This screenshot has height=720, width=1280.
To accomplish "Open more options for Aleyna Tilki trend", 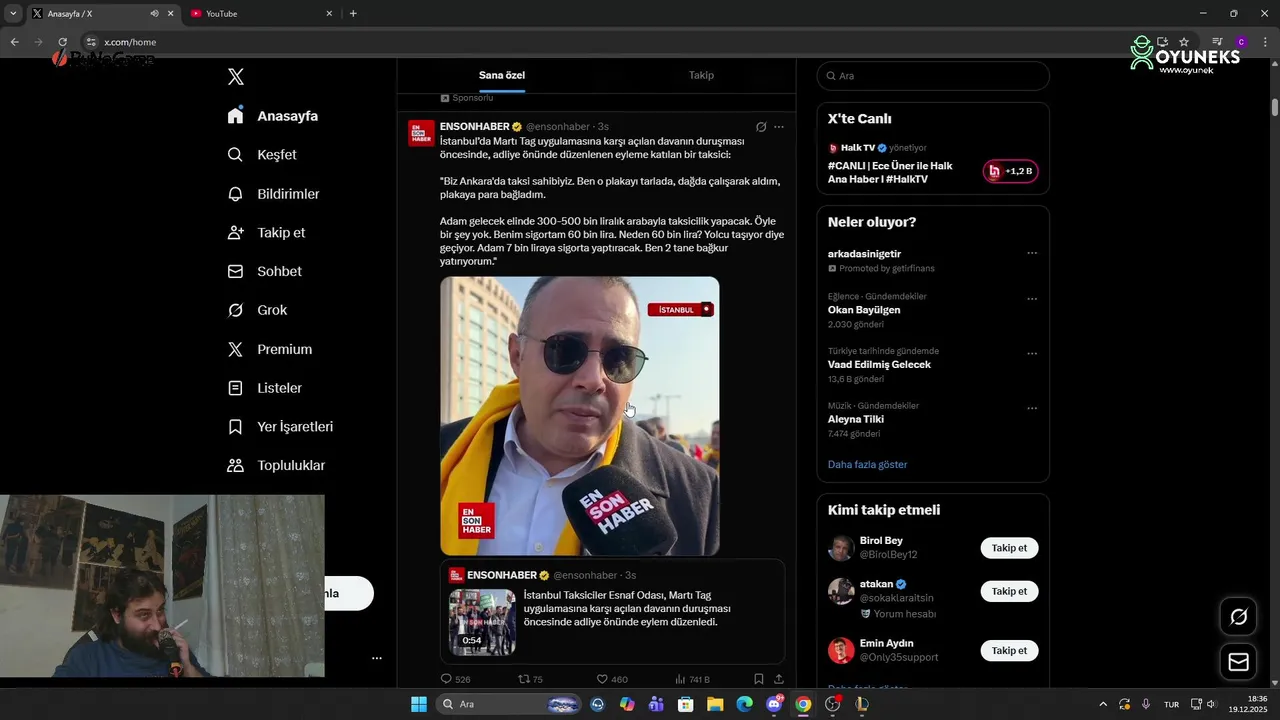I will [x=1032, y=409].
